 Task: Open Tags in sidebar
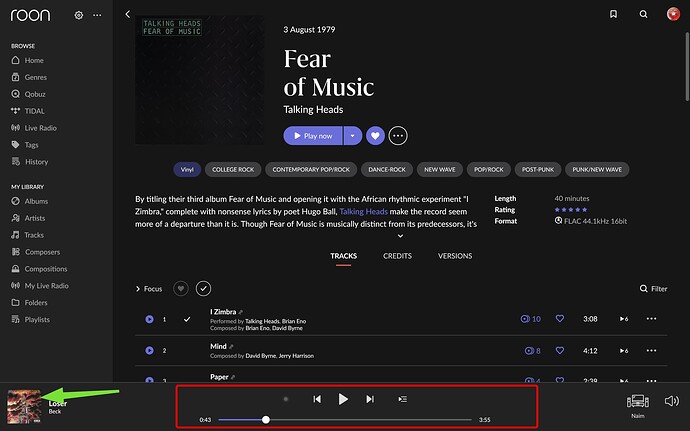(25, 145)
